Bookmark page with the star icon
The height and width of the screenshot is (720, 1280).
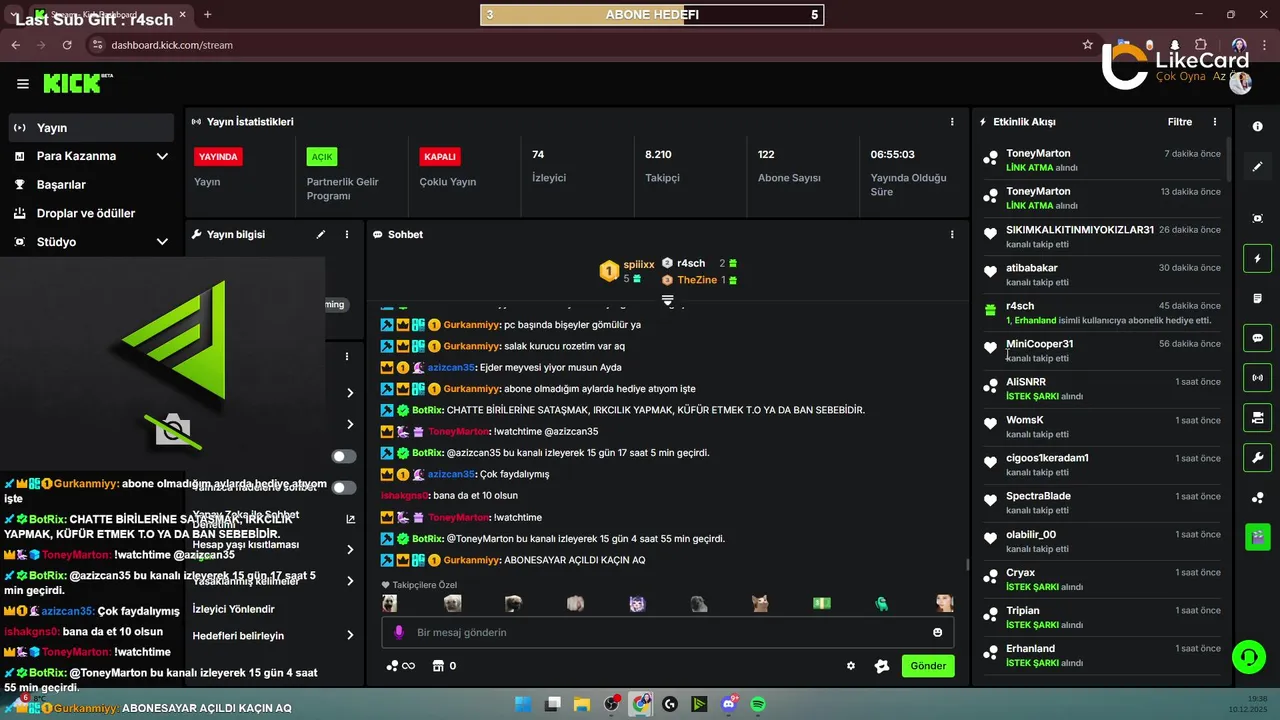click(x=1088, y=45)
